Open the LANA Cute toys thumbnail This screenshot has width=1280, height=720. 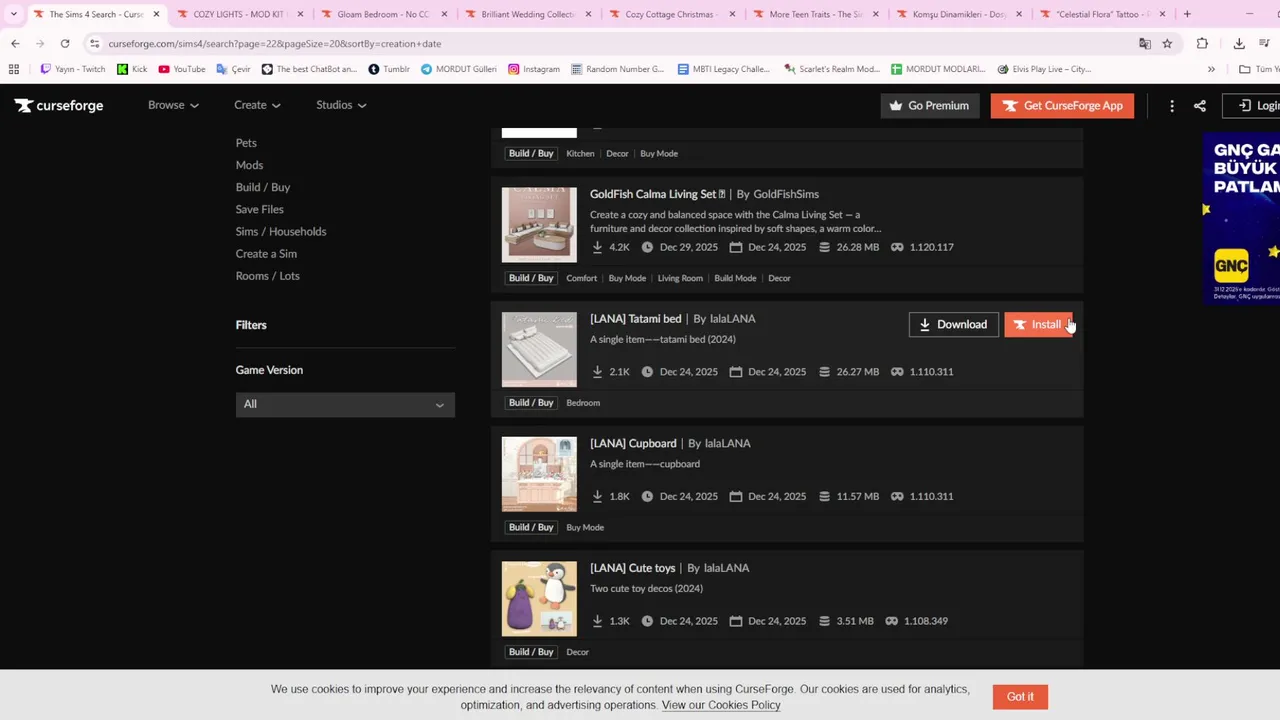[539, 599]
